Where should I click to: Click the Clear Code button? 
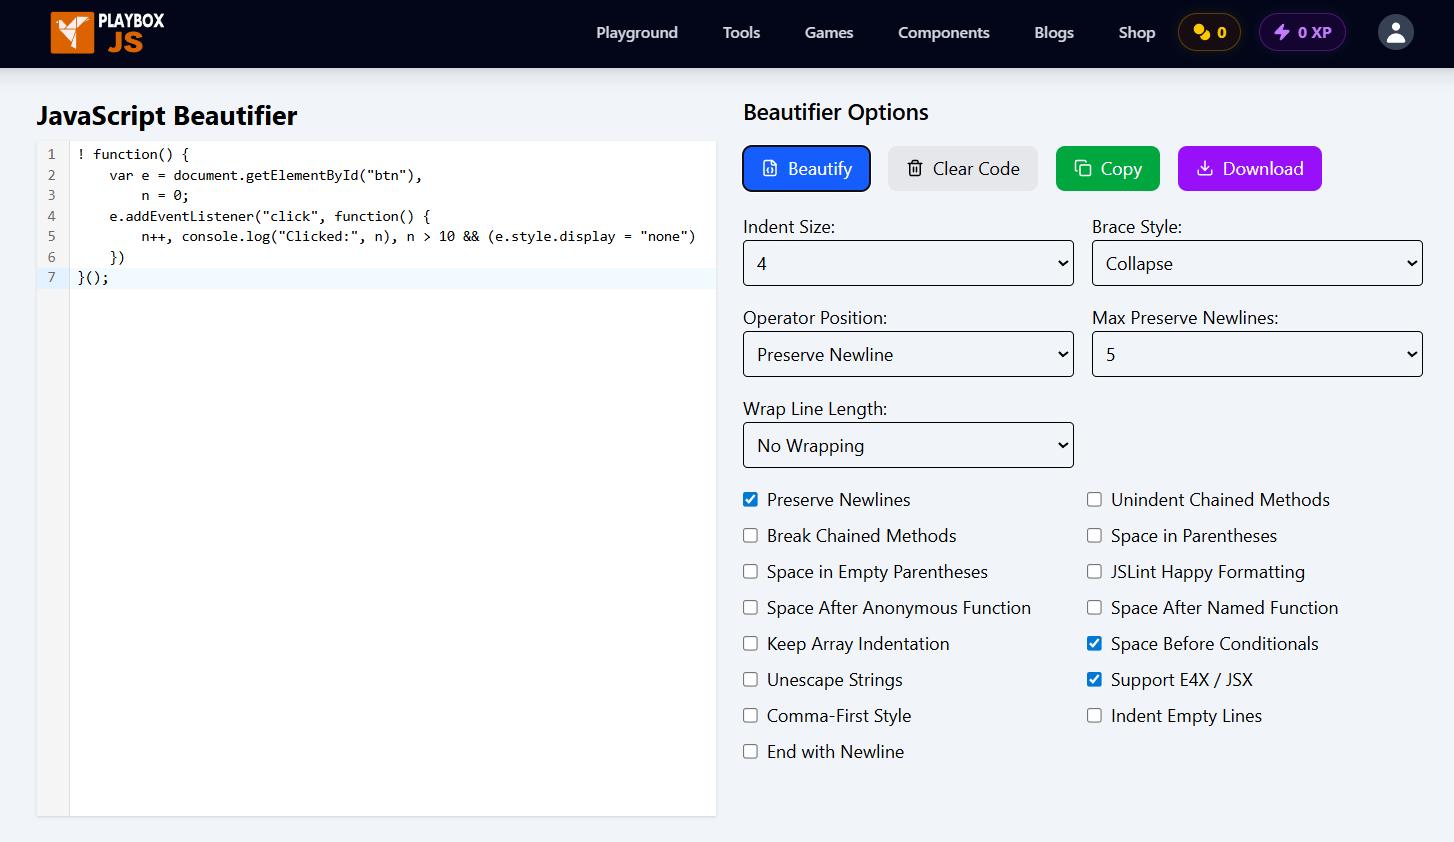(x=962, y=168)
